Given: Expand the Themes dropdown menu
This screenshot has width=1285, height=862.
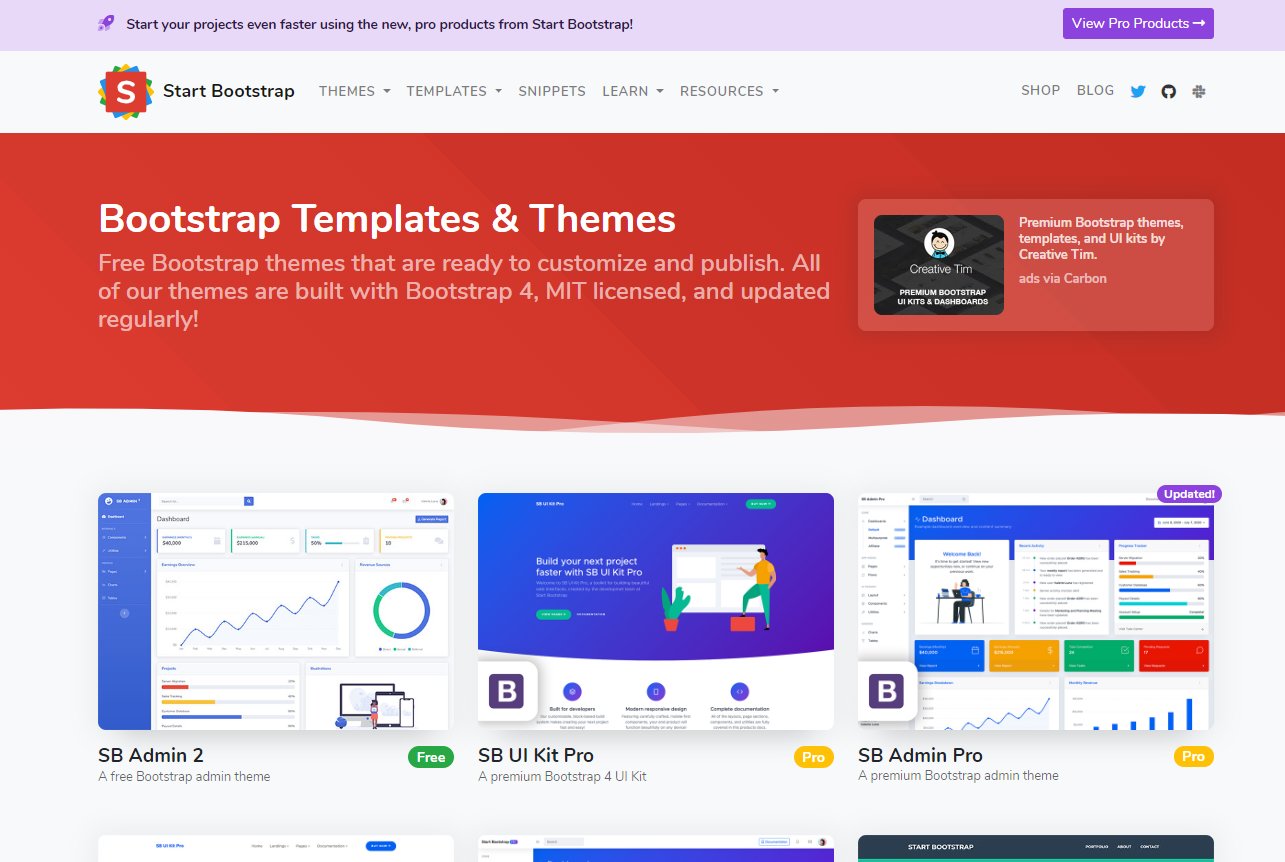Looking at the screenshot, I should pyautogui.click(x=355, y=91).
